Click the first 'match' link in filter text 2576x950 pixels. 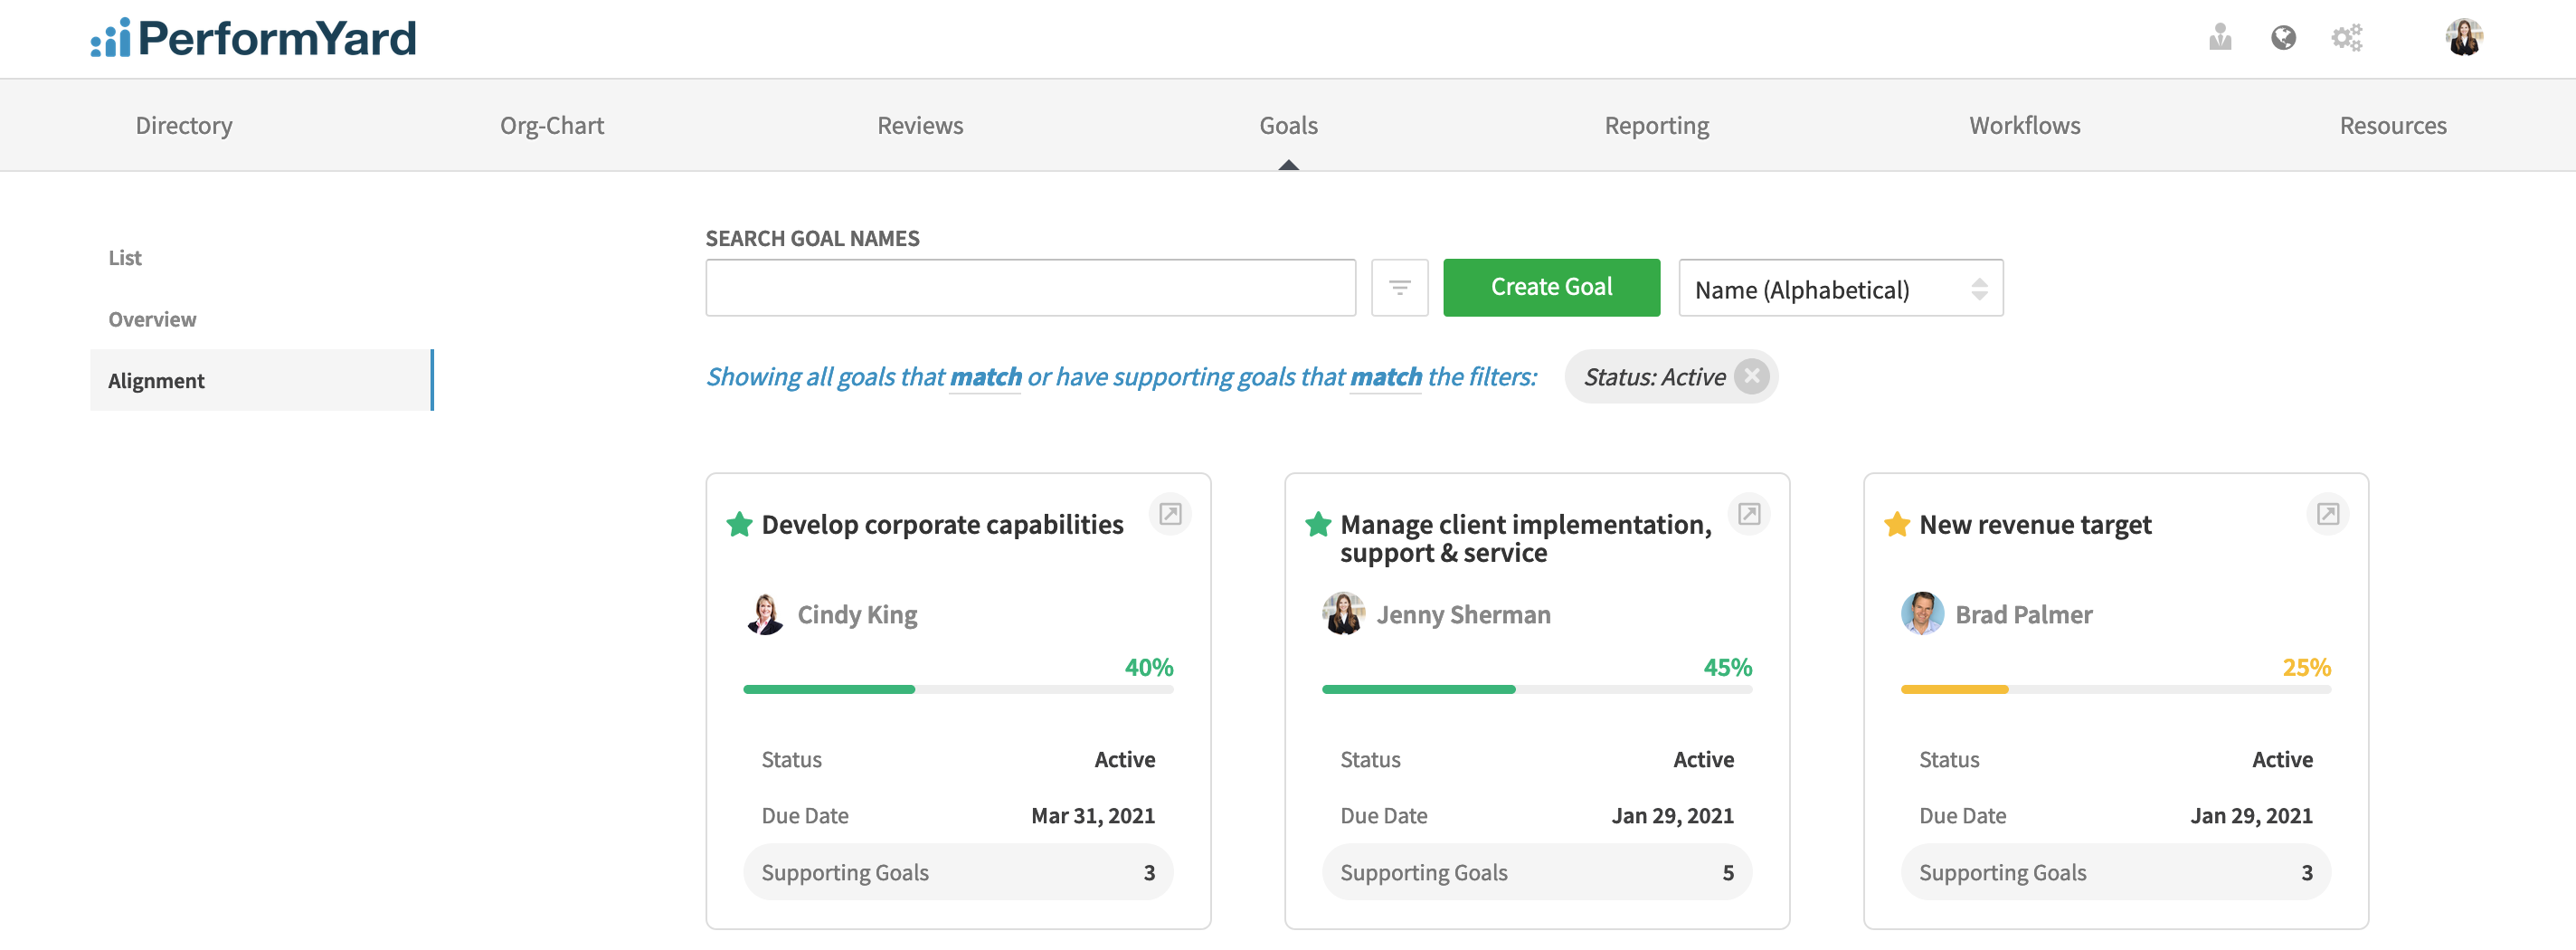tap(985, 377)
